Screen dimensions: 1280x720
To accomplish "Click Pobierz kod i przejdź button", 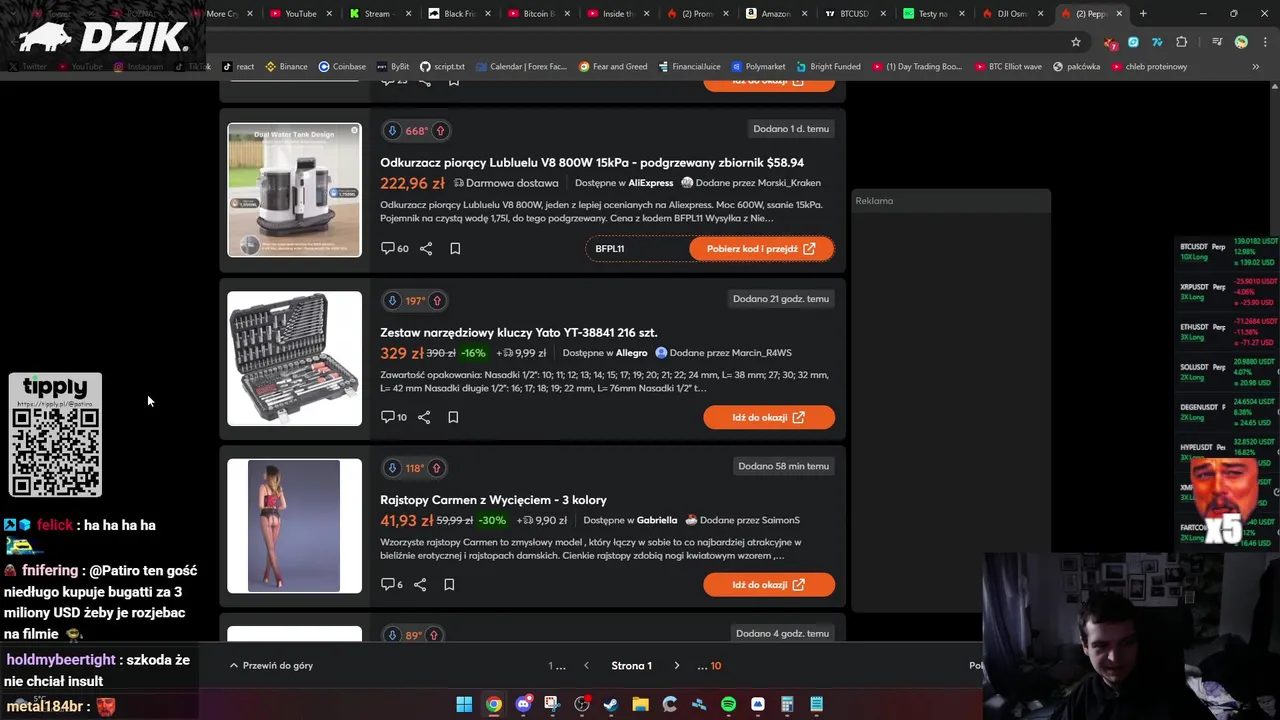I will (761, 249).
